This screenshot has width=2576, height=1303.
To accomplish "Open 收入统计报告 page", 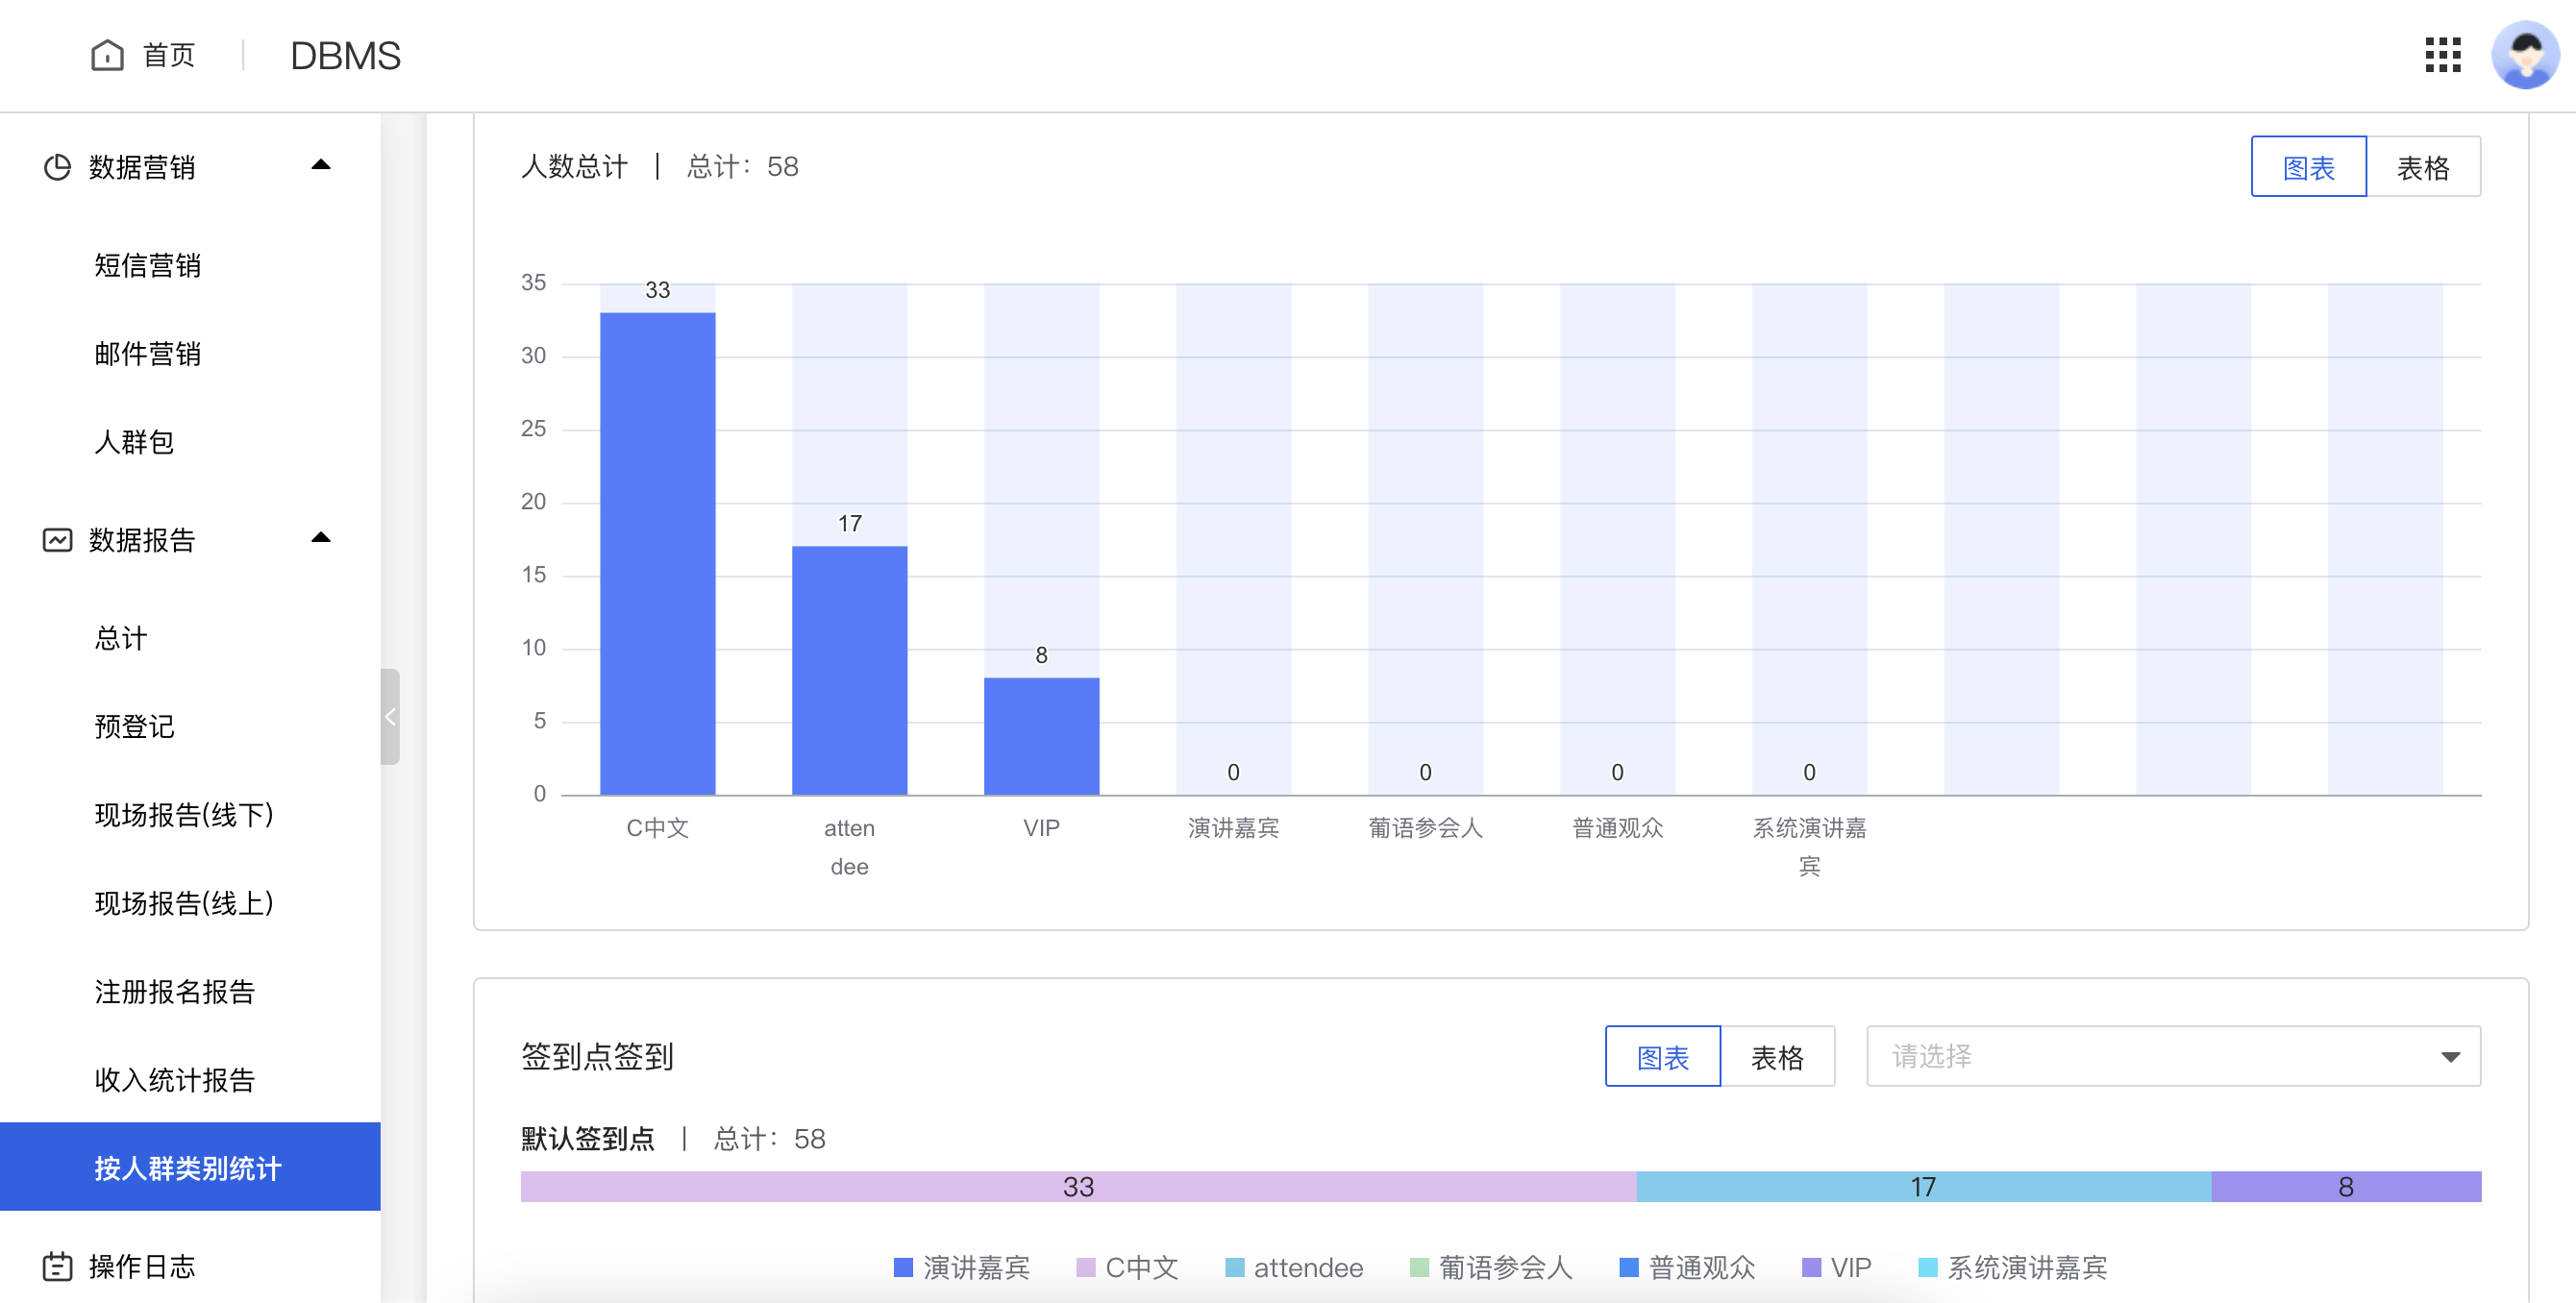I will click(175, 1080).
